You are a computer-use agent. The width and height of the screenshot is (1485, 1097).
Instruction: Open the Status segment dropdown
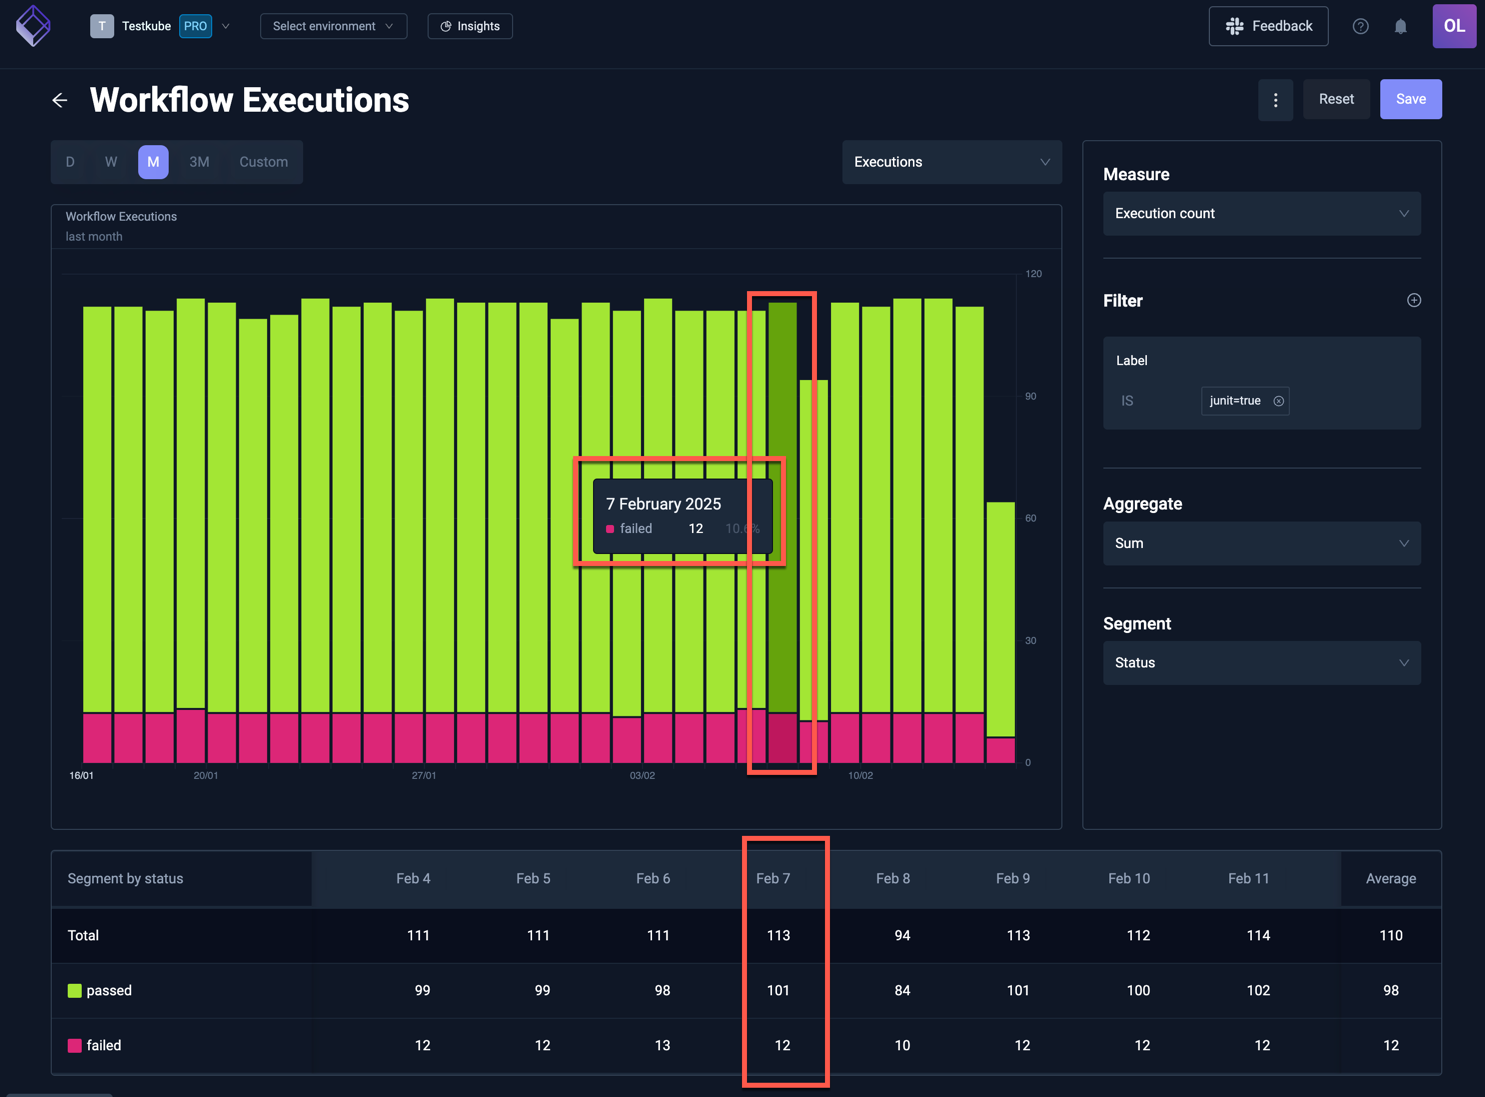point(1261,662)
